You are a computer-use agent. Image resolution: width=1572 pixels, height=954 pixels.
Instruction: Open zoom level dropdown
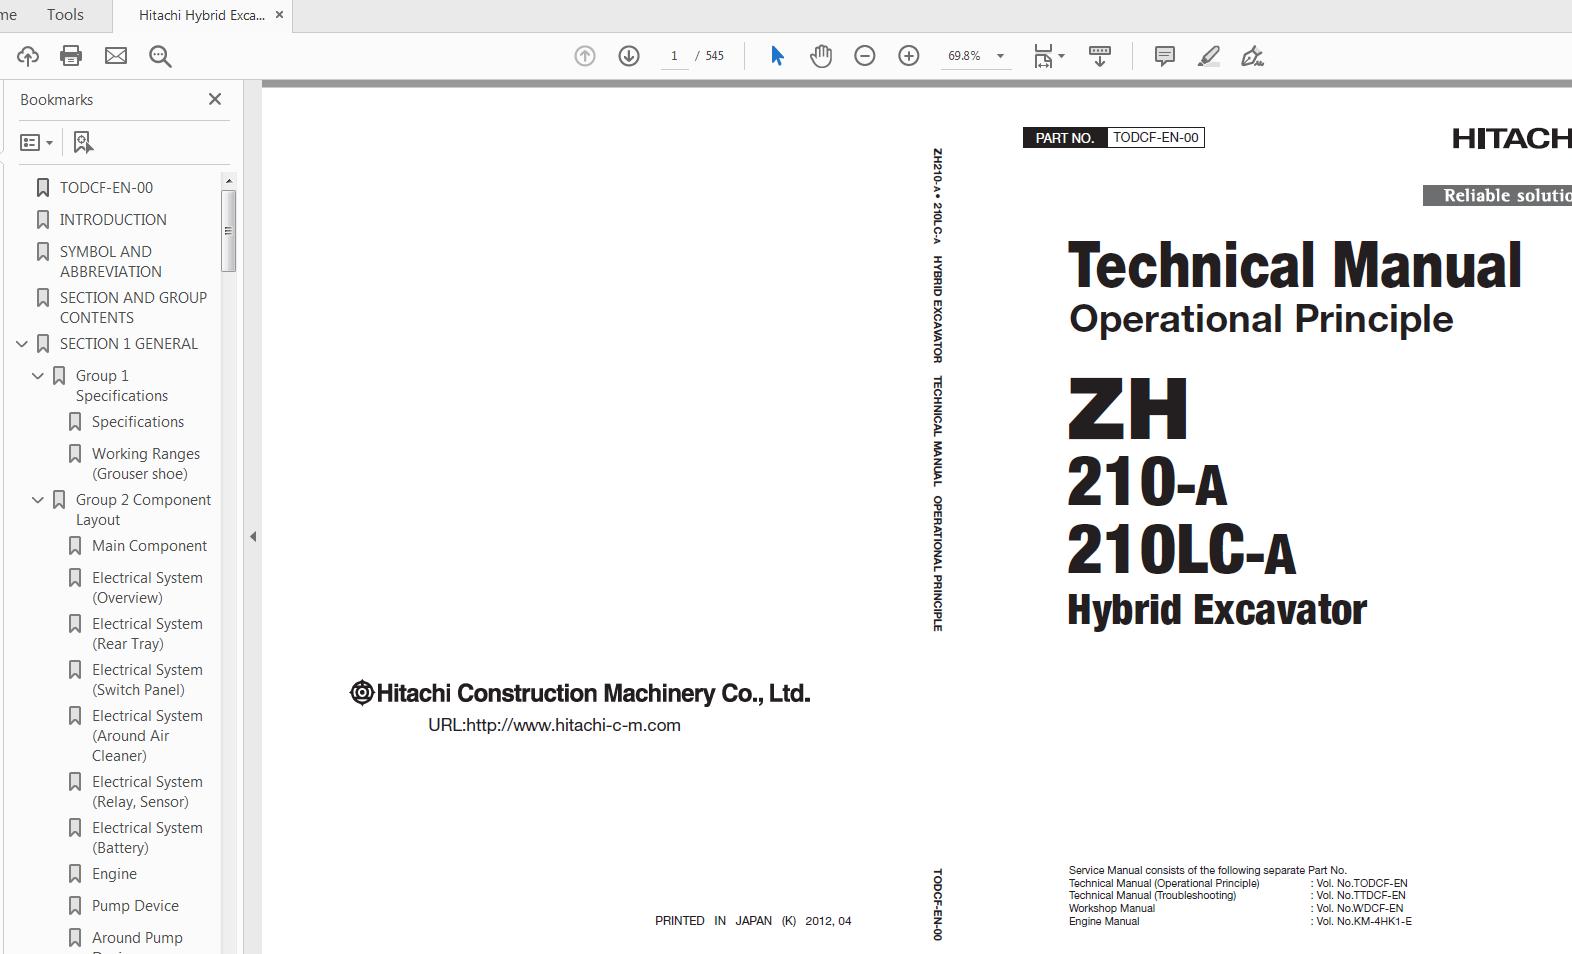click(1000, 56)
